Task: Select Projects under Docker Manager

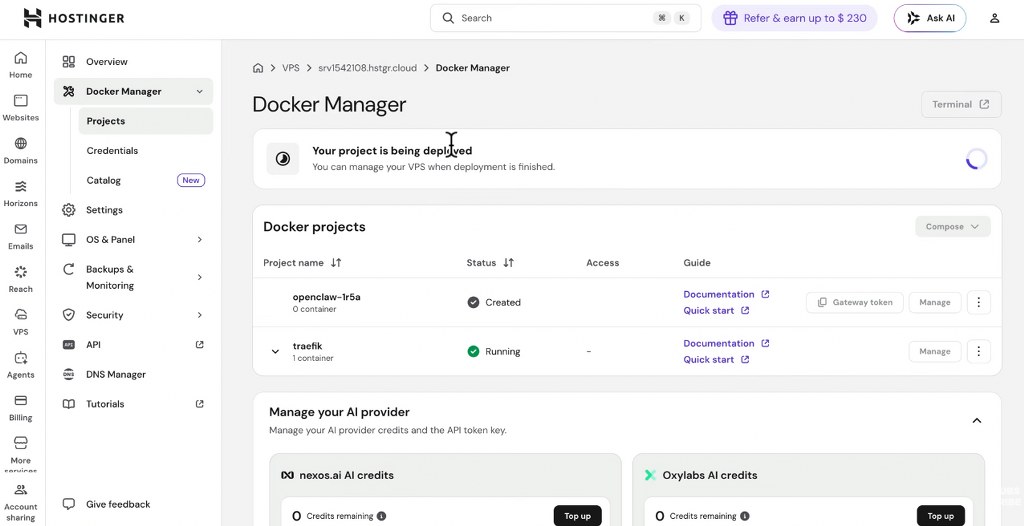Action: (x=146, y=121)
